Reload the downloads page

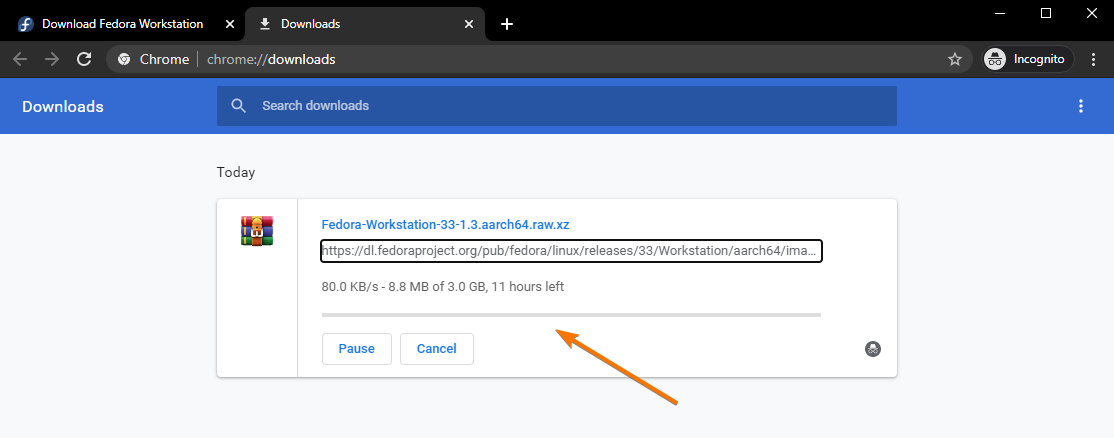coord(84,59)
